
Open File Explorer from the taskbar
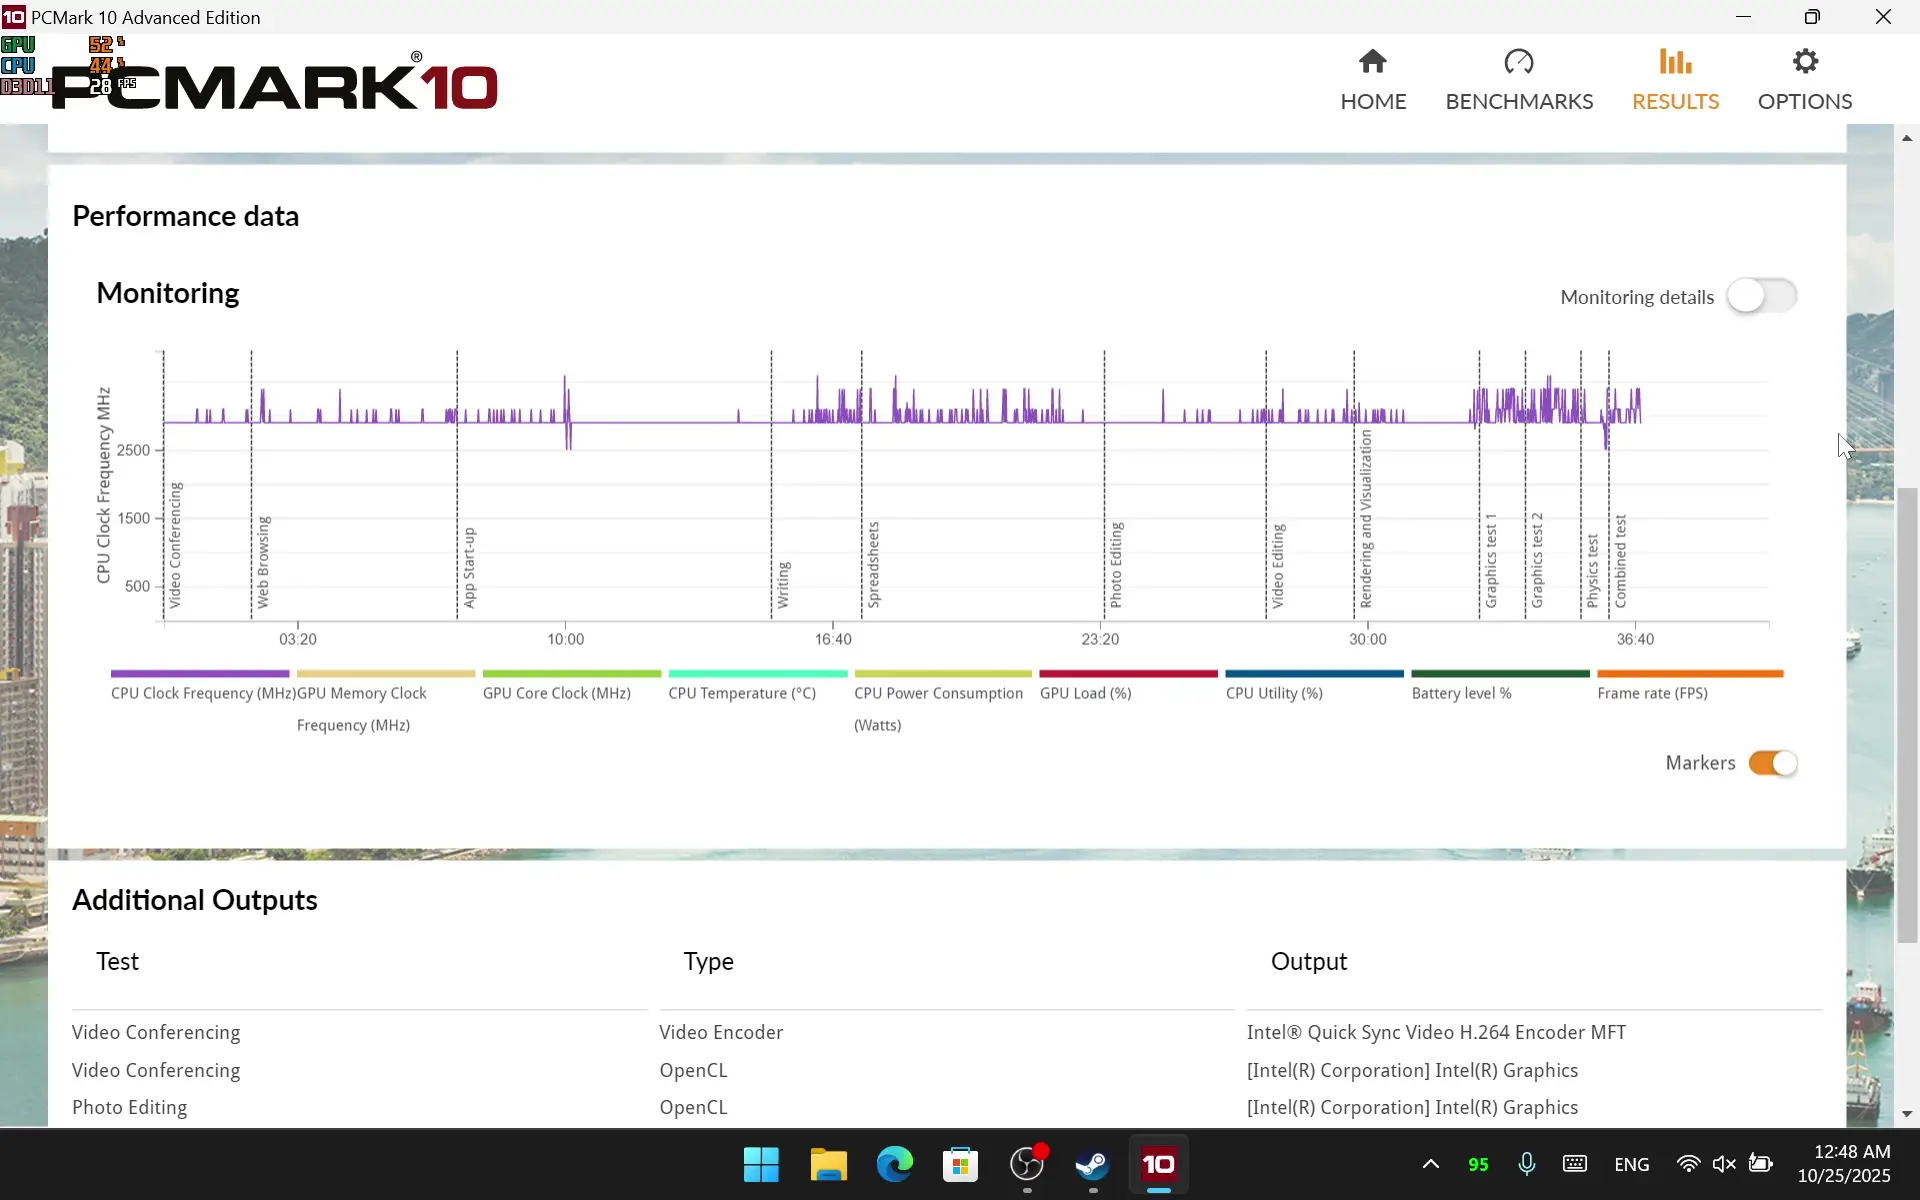[x=828, y=1164]
